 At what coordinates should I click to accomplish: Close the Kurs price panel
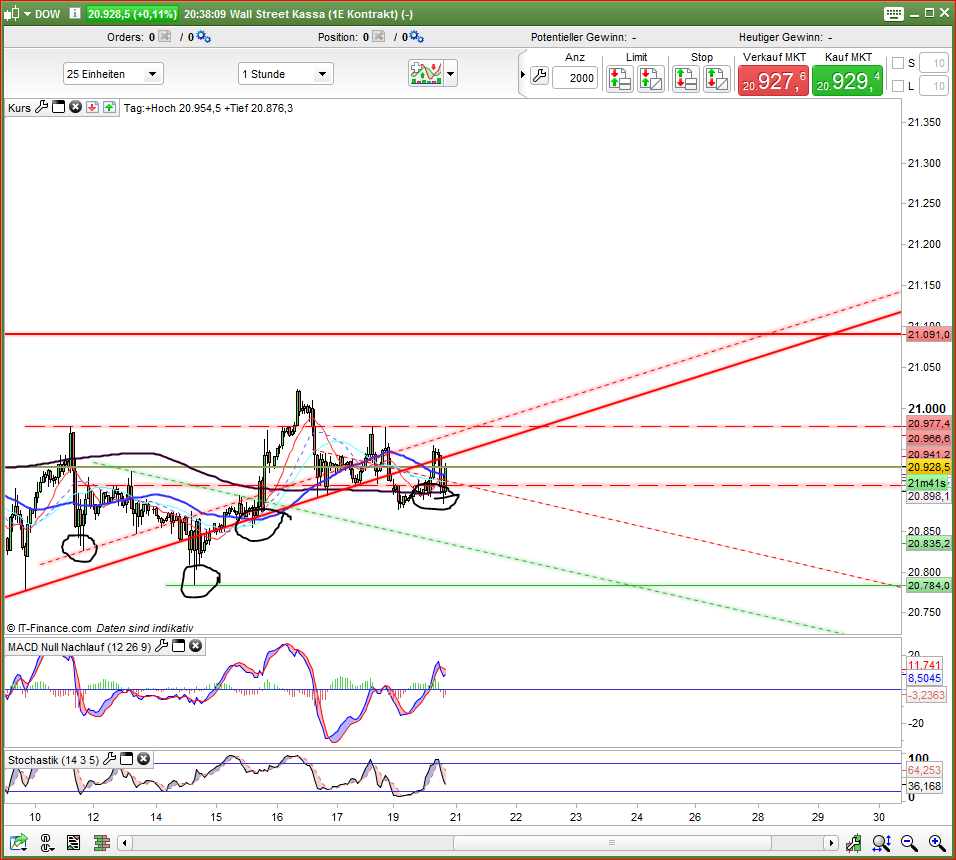76,107
